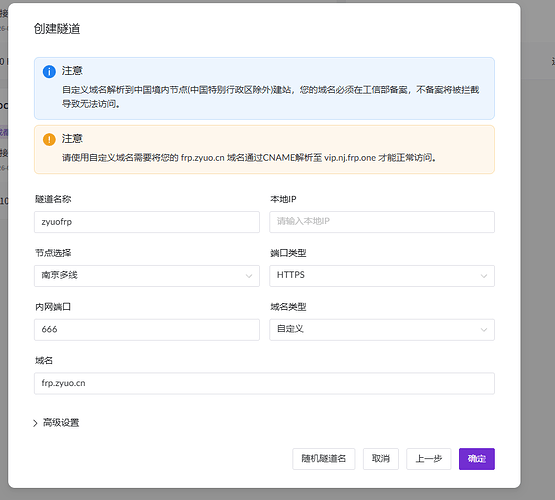Open the 域名类型 自定义 dropdown
555x500 pixels.
[382, 329]
